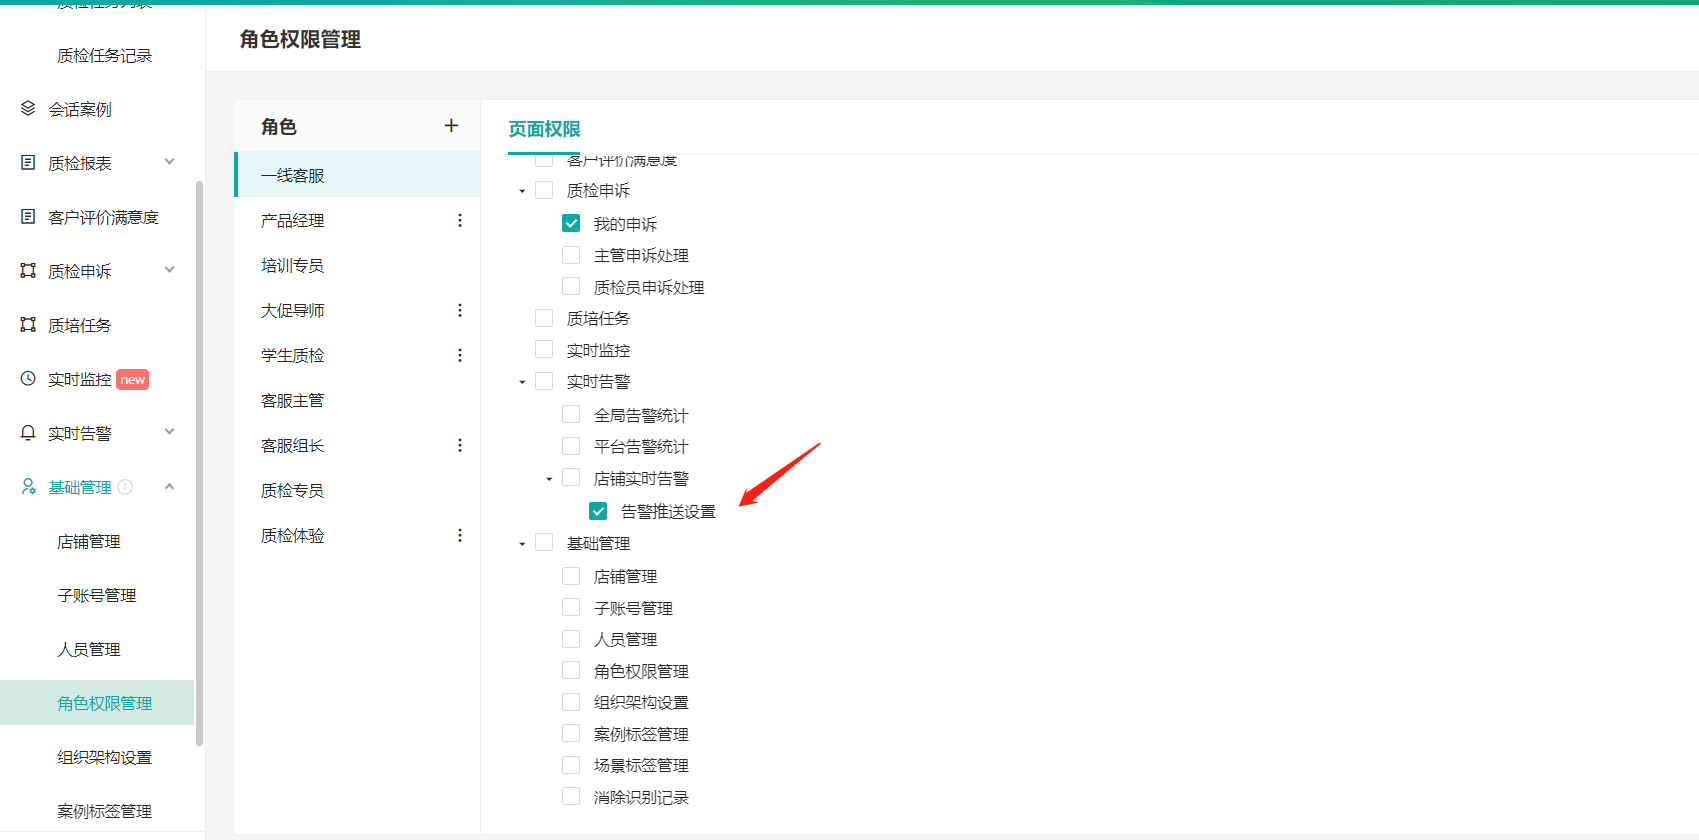This screenshot has height=840, width=1699.
Task: Select the 培训专员 role
Action: (x=357, y=265)
